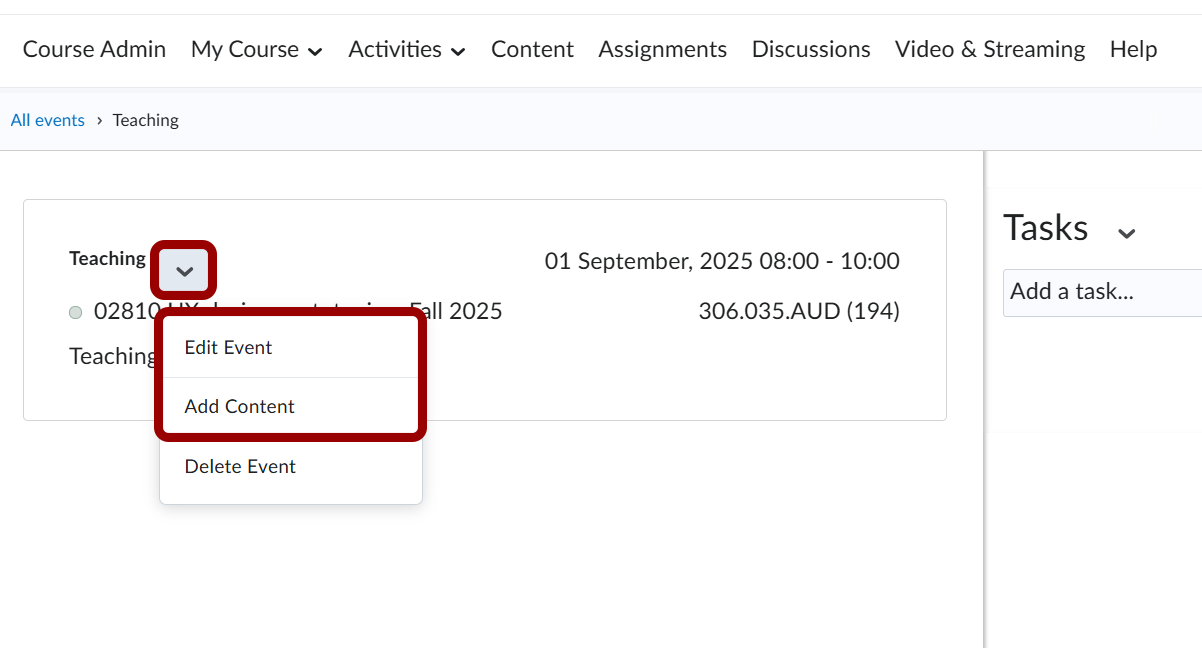Viewport: 1202px width, 648px height.
Task: Return to All events via breadcrumb
Action: [x=47, y=120]
